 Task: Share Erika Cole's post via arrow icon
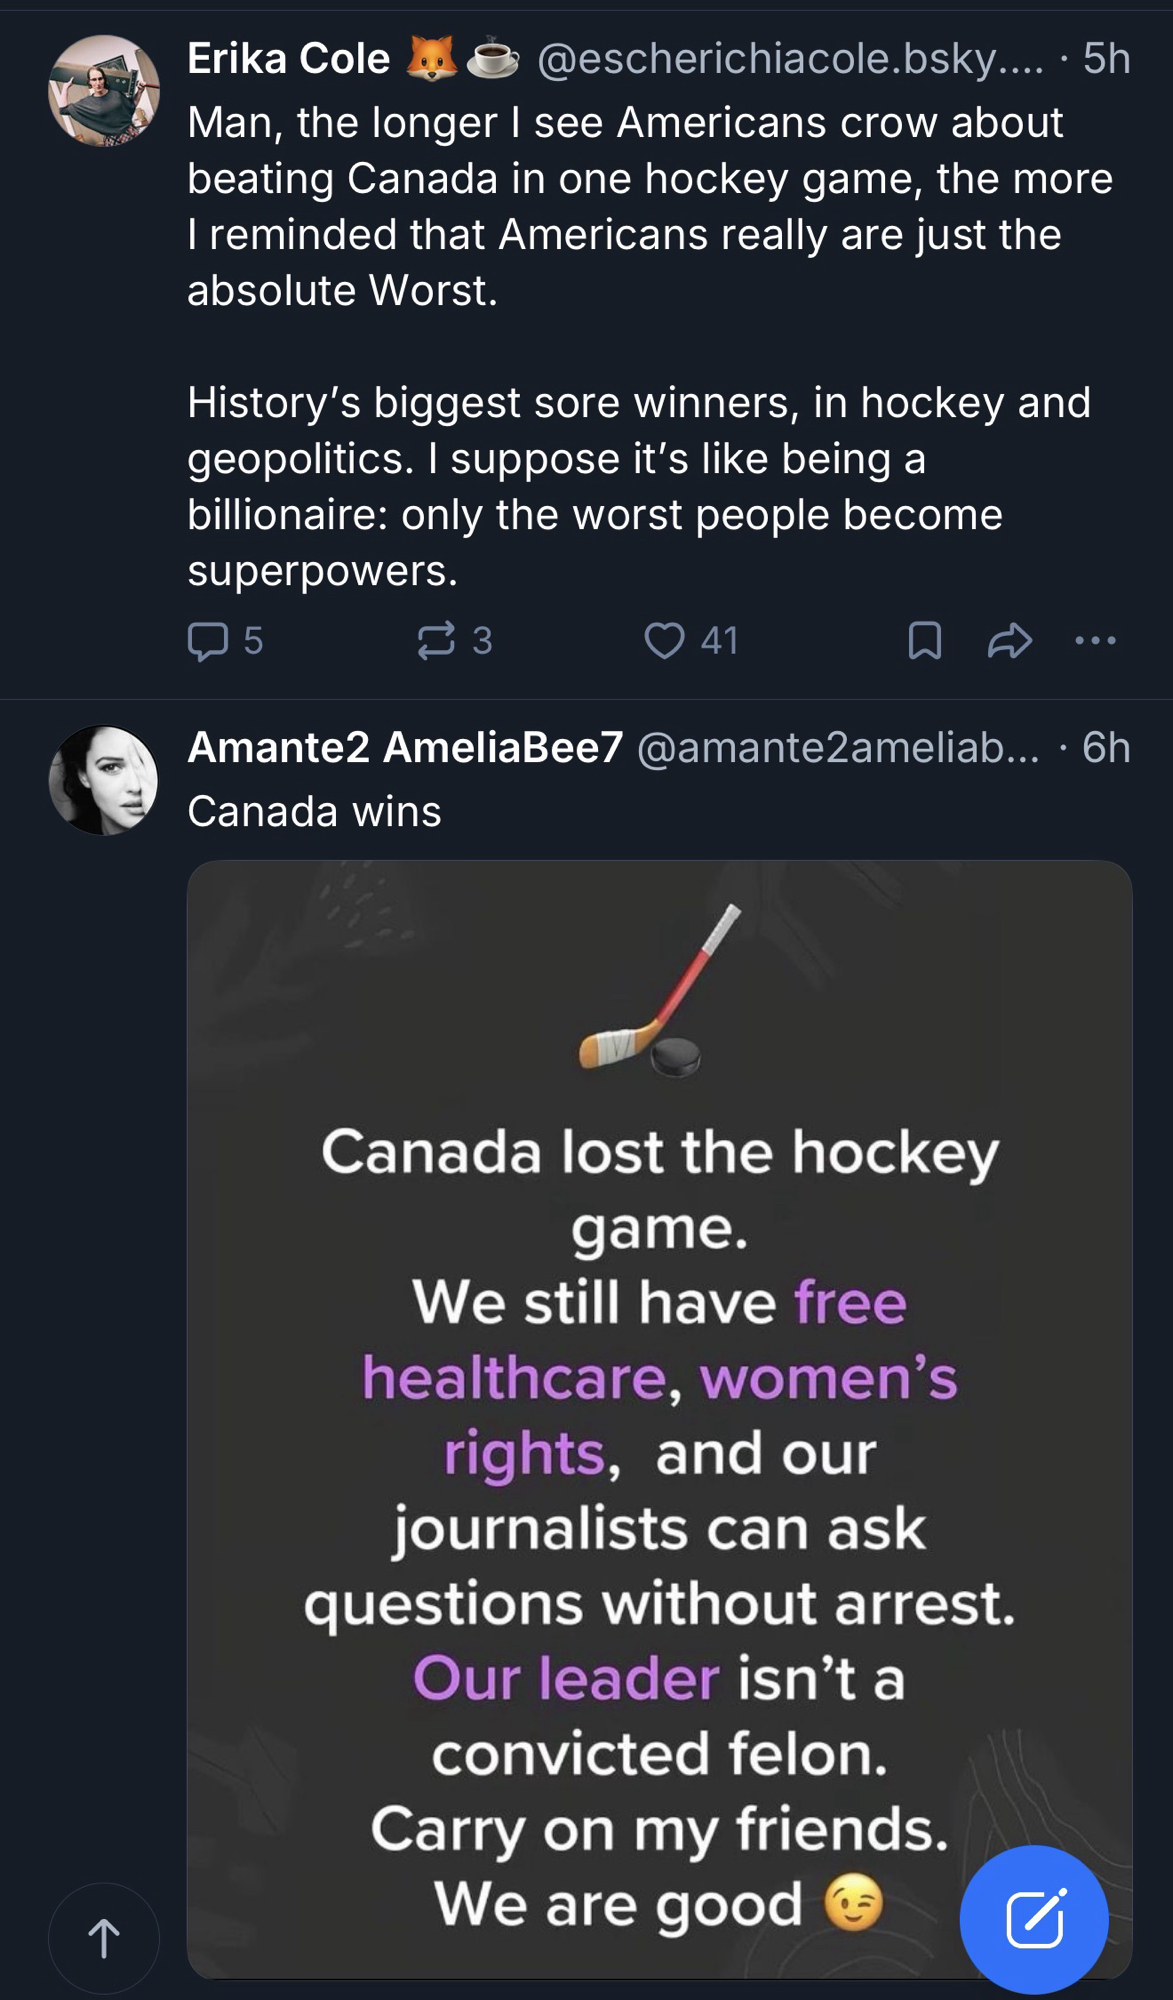tap(1009, 641)
